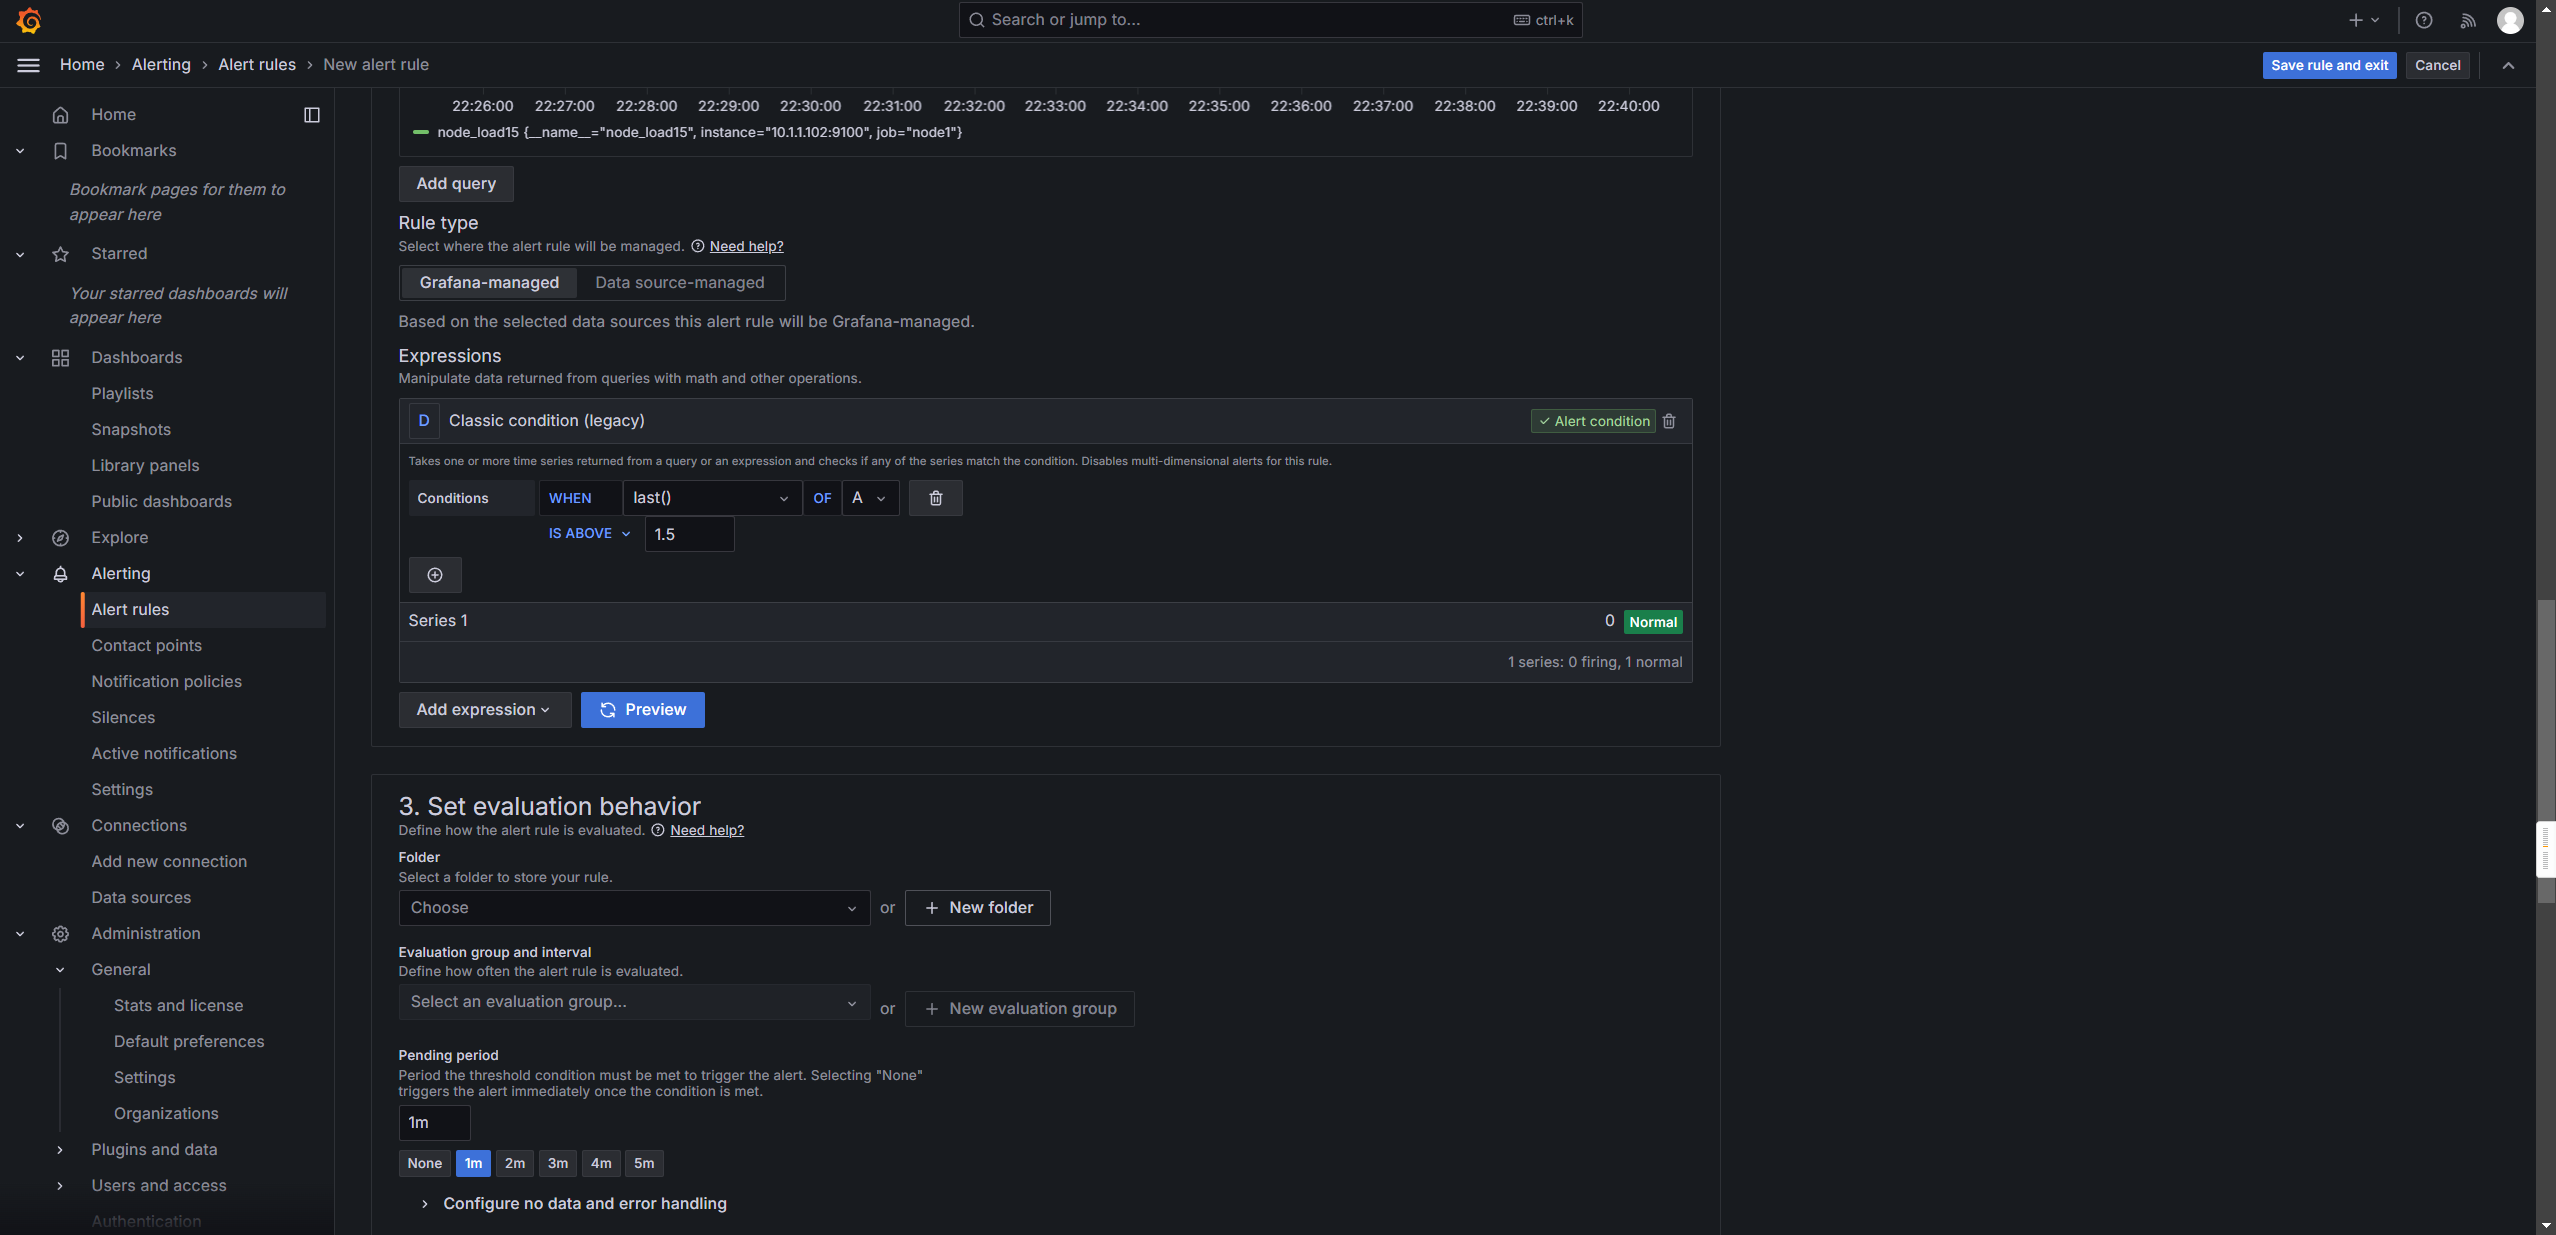
Task: Toggle the Alert condition badge on expression D
Action: click(1593, 421)
